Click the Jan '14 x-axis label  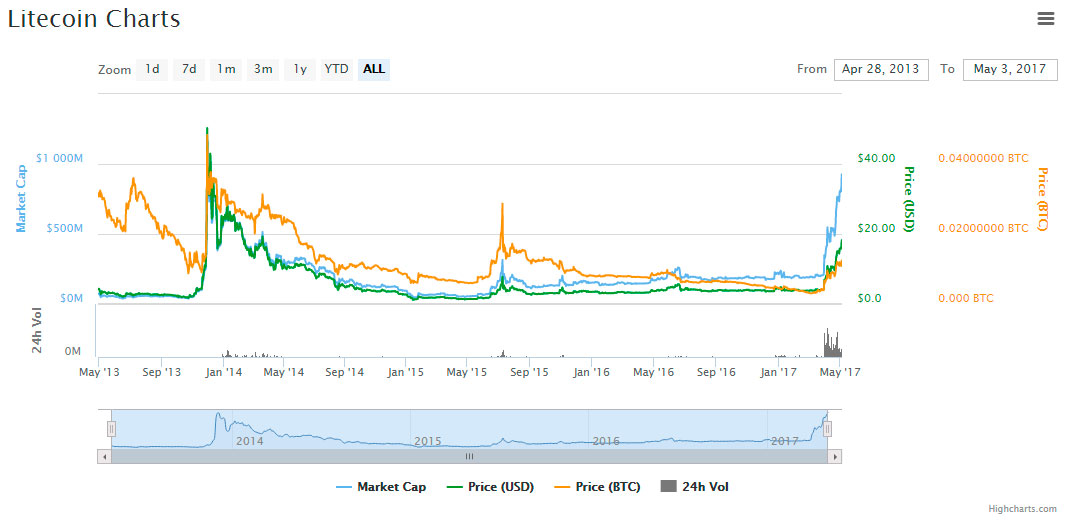tap(223, 372)
